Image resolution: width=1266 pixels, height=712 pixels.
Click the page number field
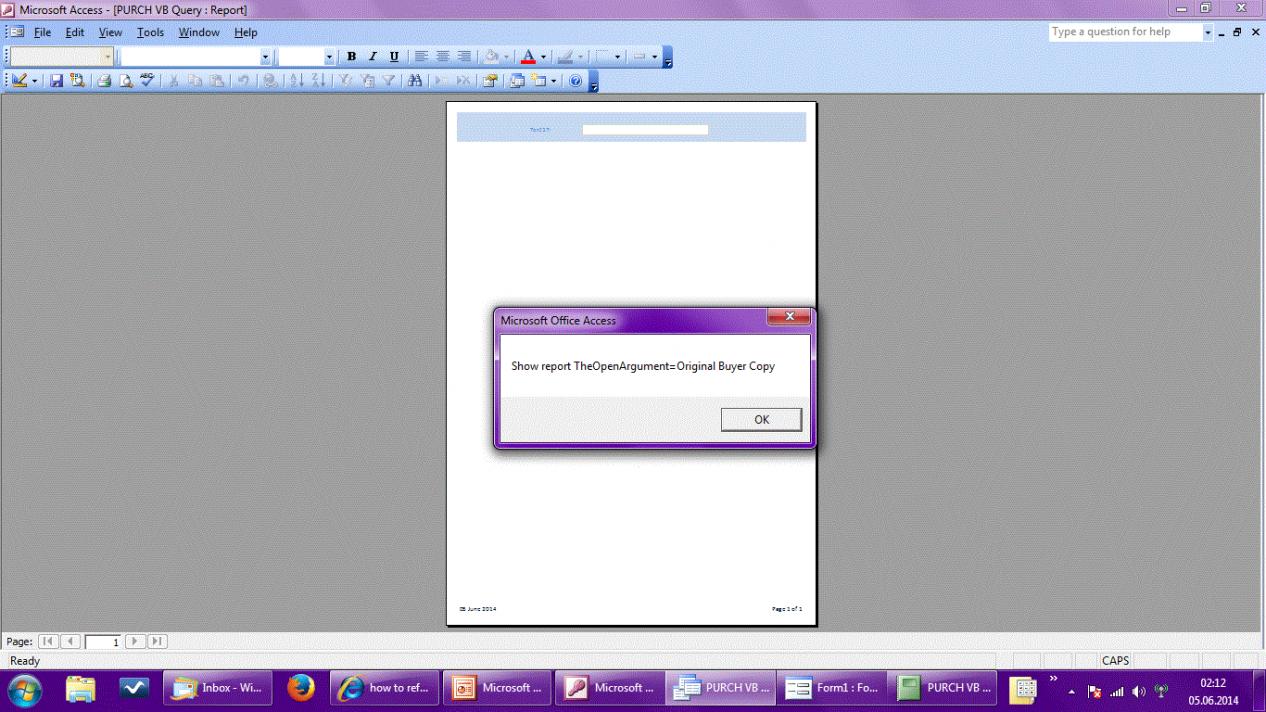[x=103, y=642]
